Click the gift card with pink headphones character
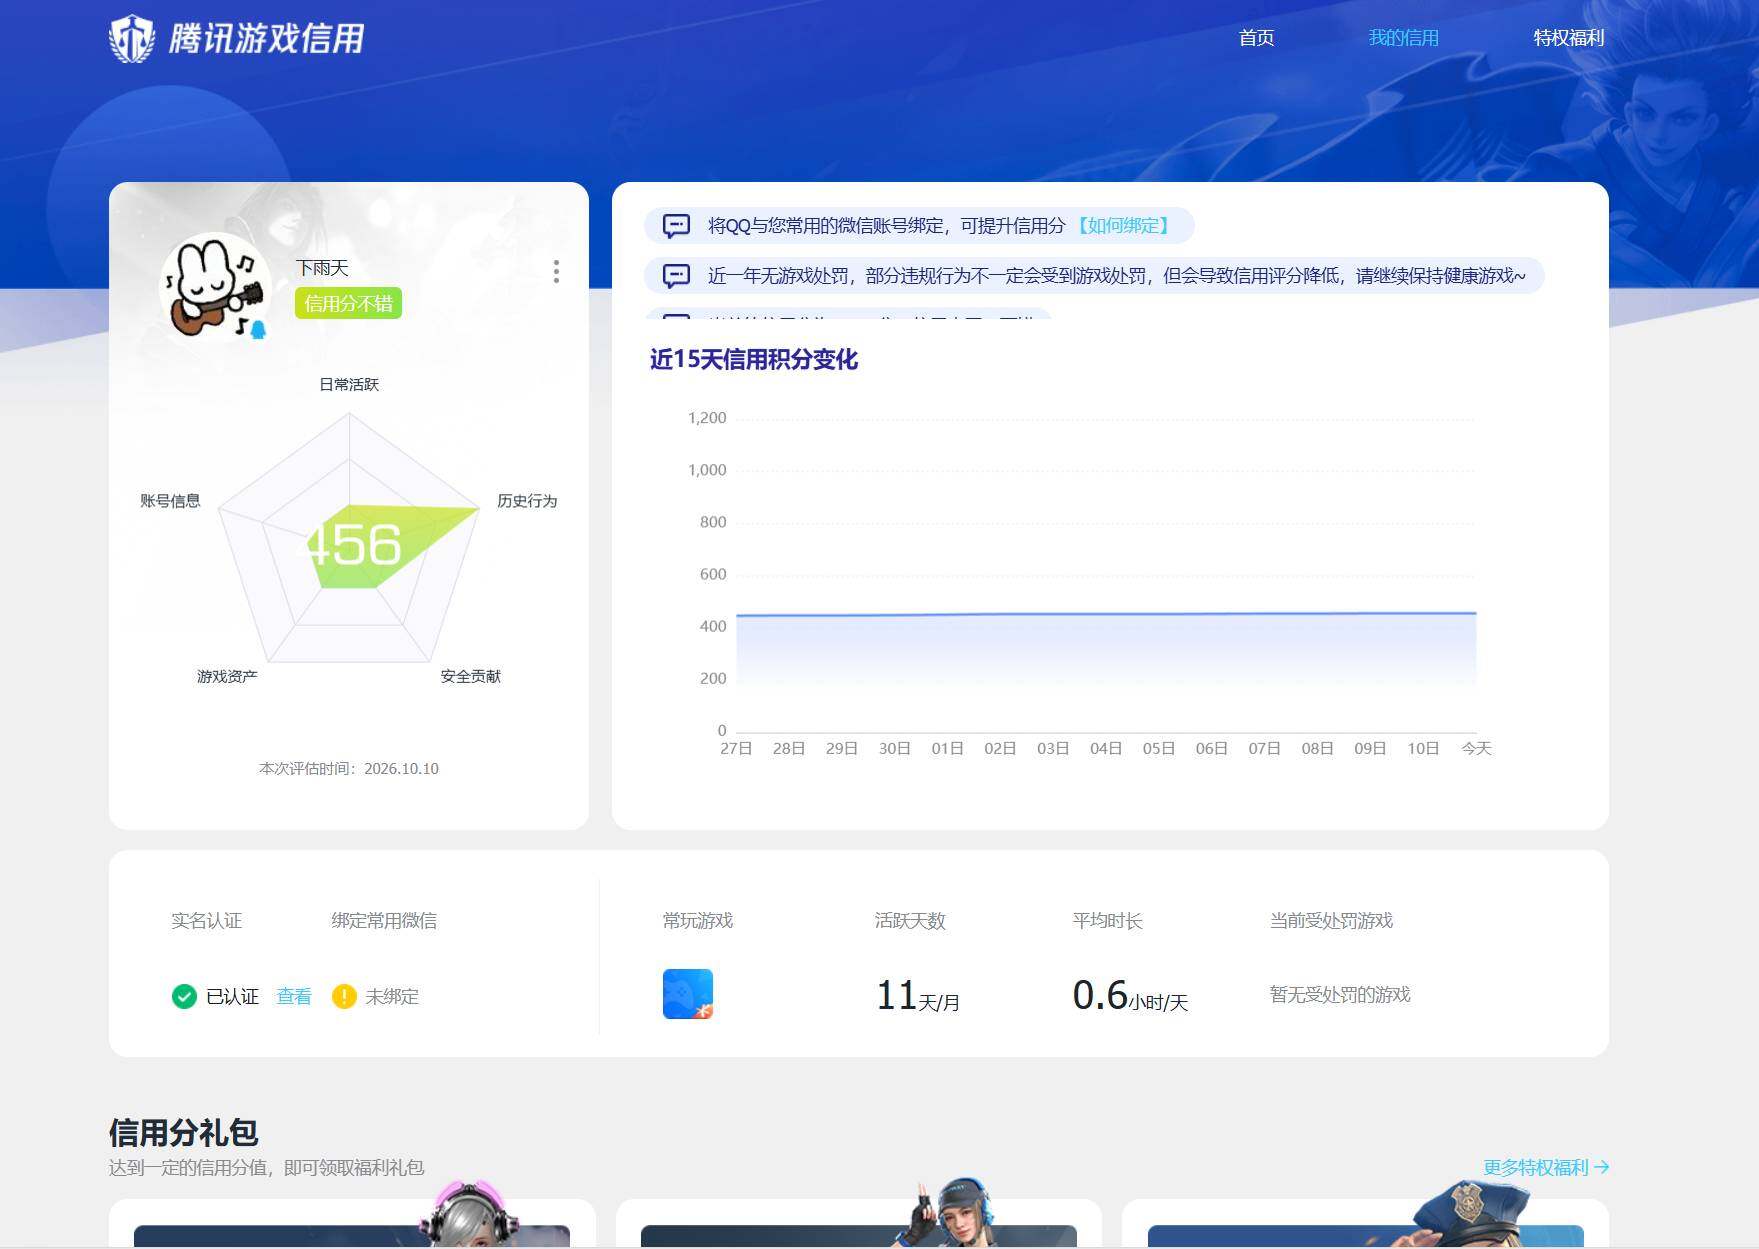 coord(352,1222)
